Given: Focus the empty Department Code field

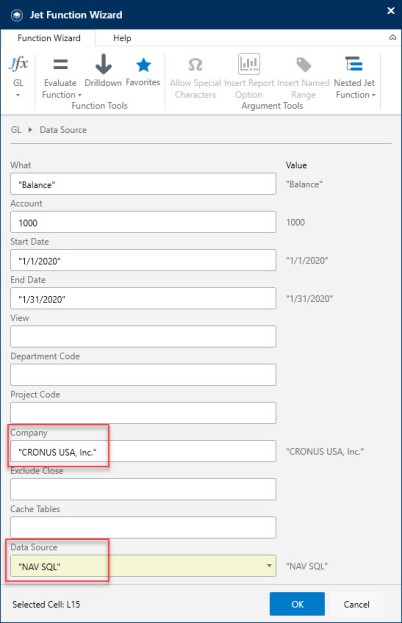Looking at the screenshot, I should point(143,375).
